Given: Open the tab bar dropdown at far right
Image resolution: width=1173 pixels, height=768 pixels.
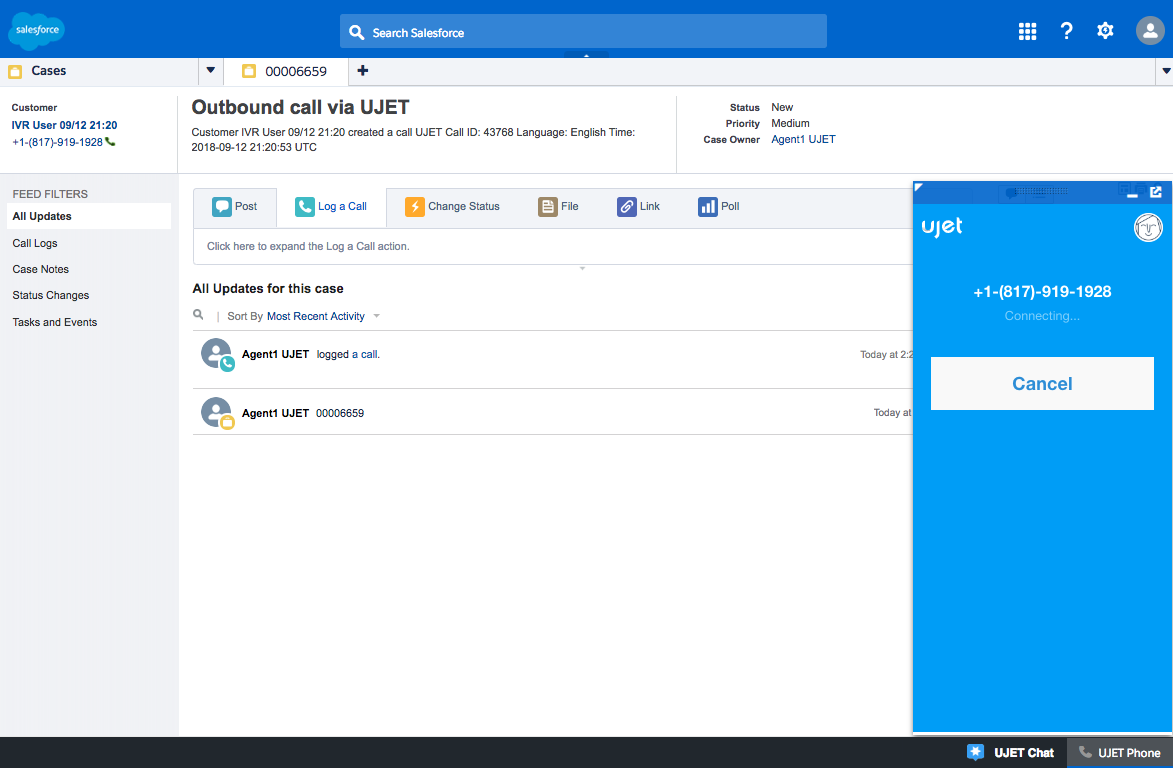Looking at the screenshot, I should pyautogui.click(x=1164, y=71).
